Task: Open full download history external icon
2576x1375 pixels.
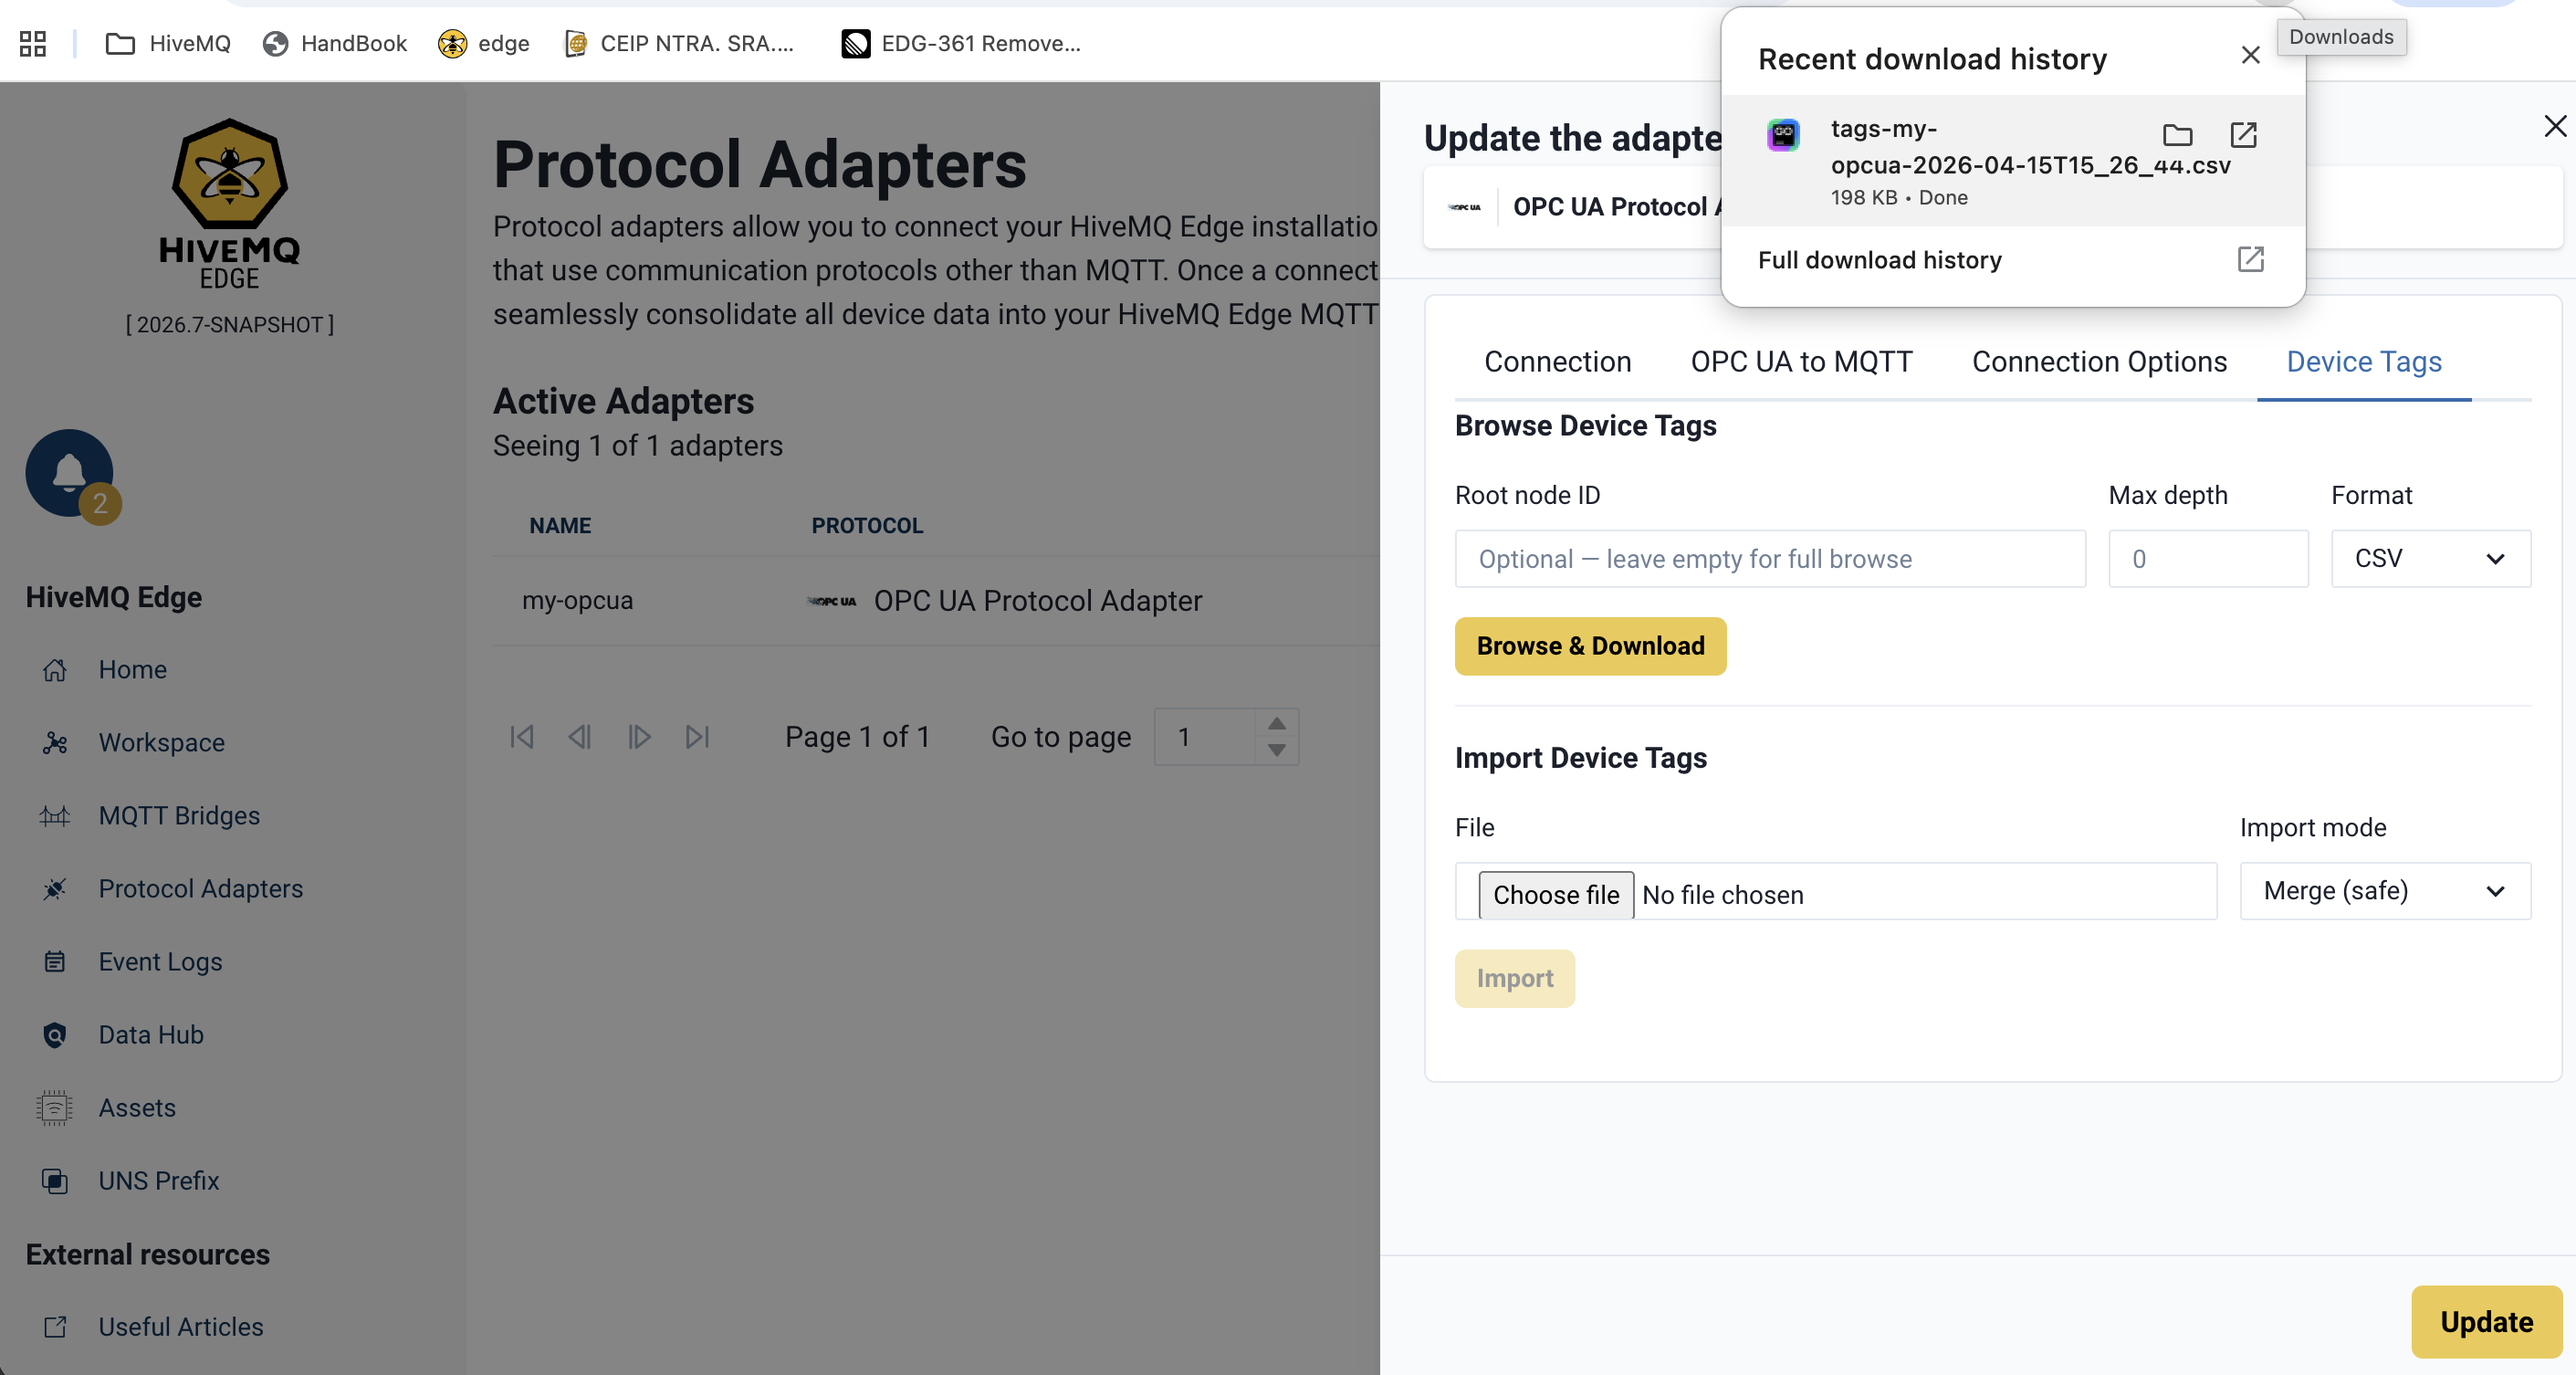Action: pos(2250,260)
